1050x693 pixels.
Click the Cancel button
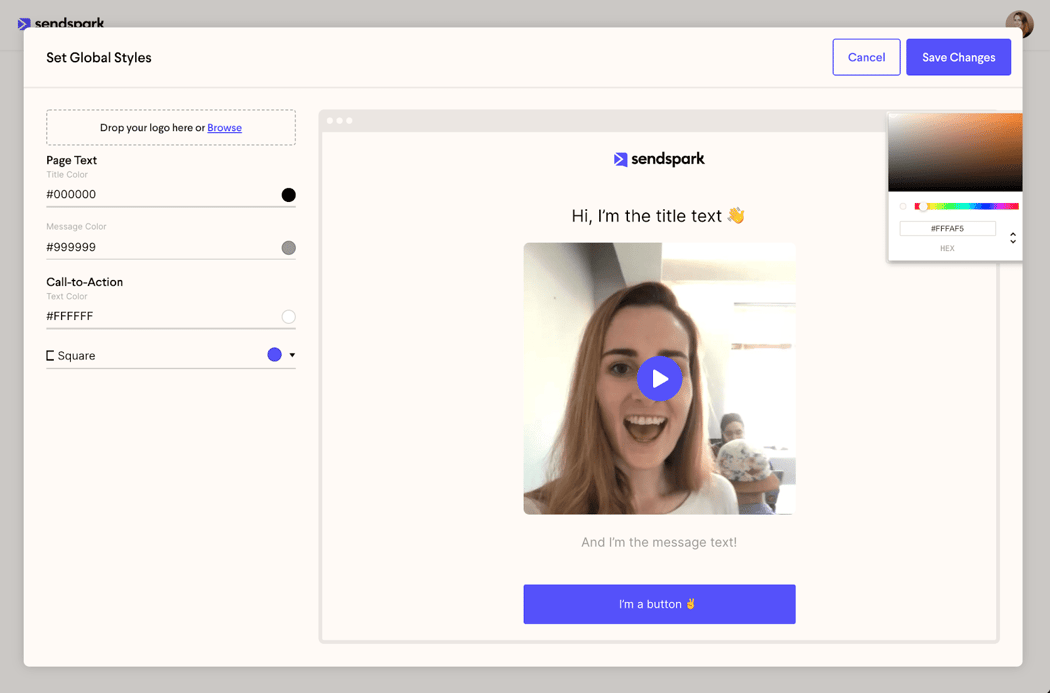tap(866, 57)
